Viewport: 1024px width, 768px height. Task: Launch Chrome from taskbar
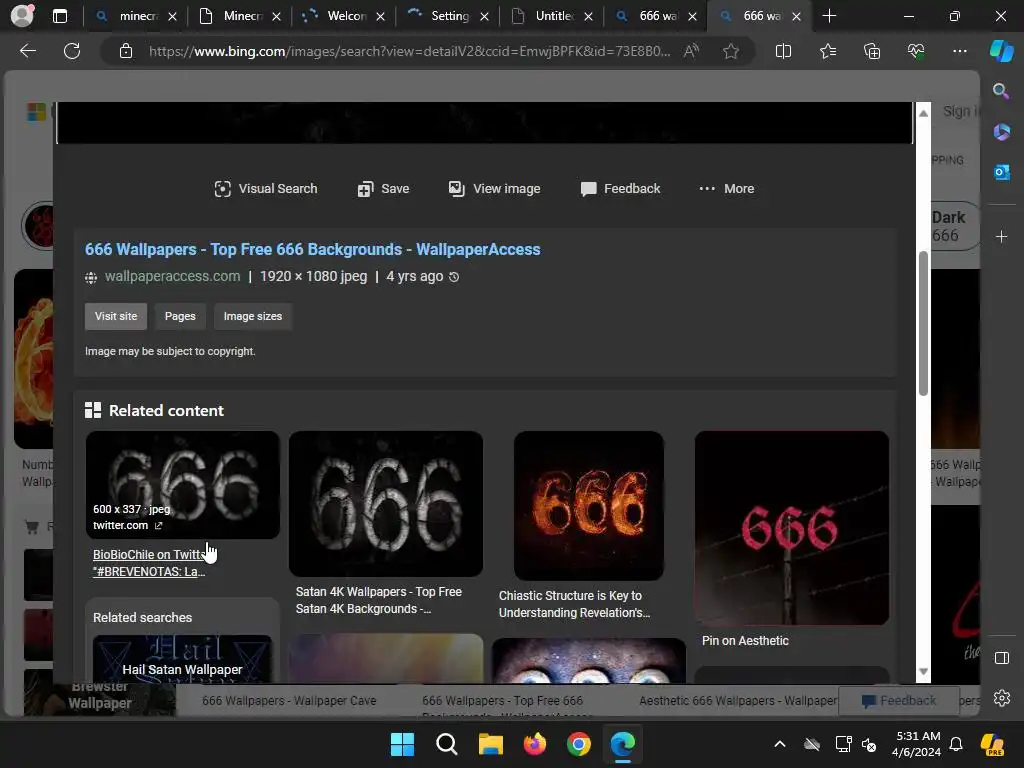[x=579, y=744]
